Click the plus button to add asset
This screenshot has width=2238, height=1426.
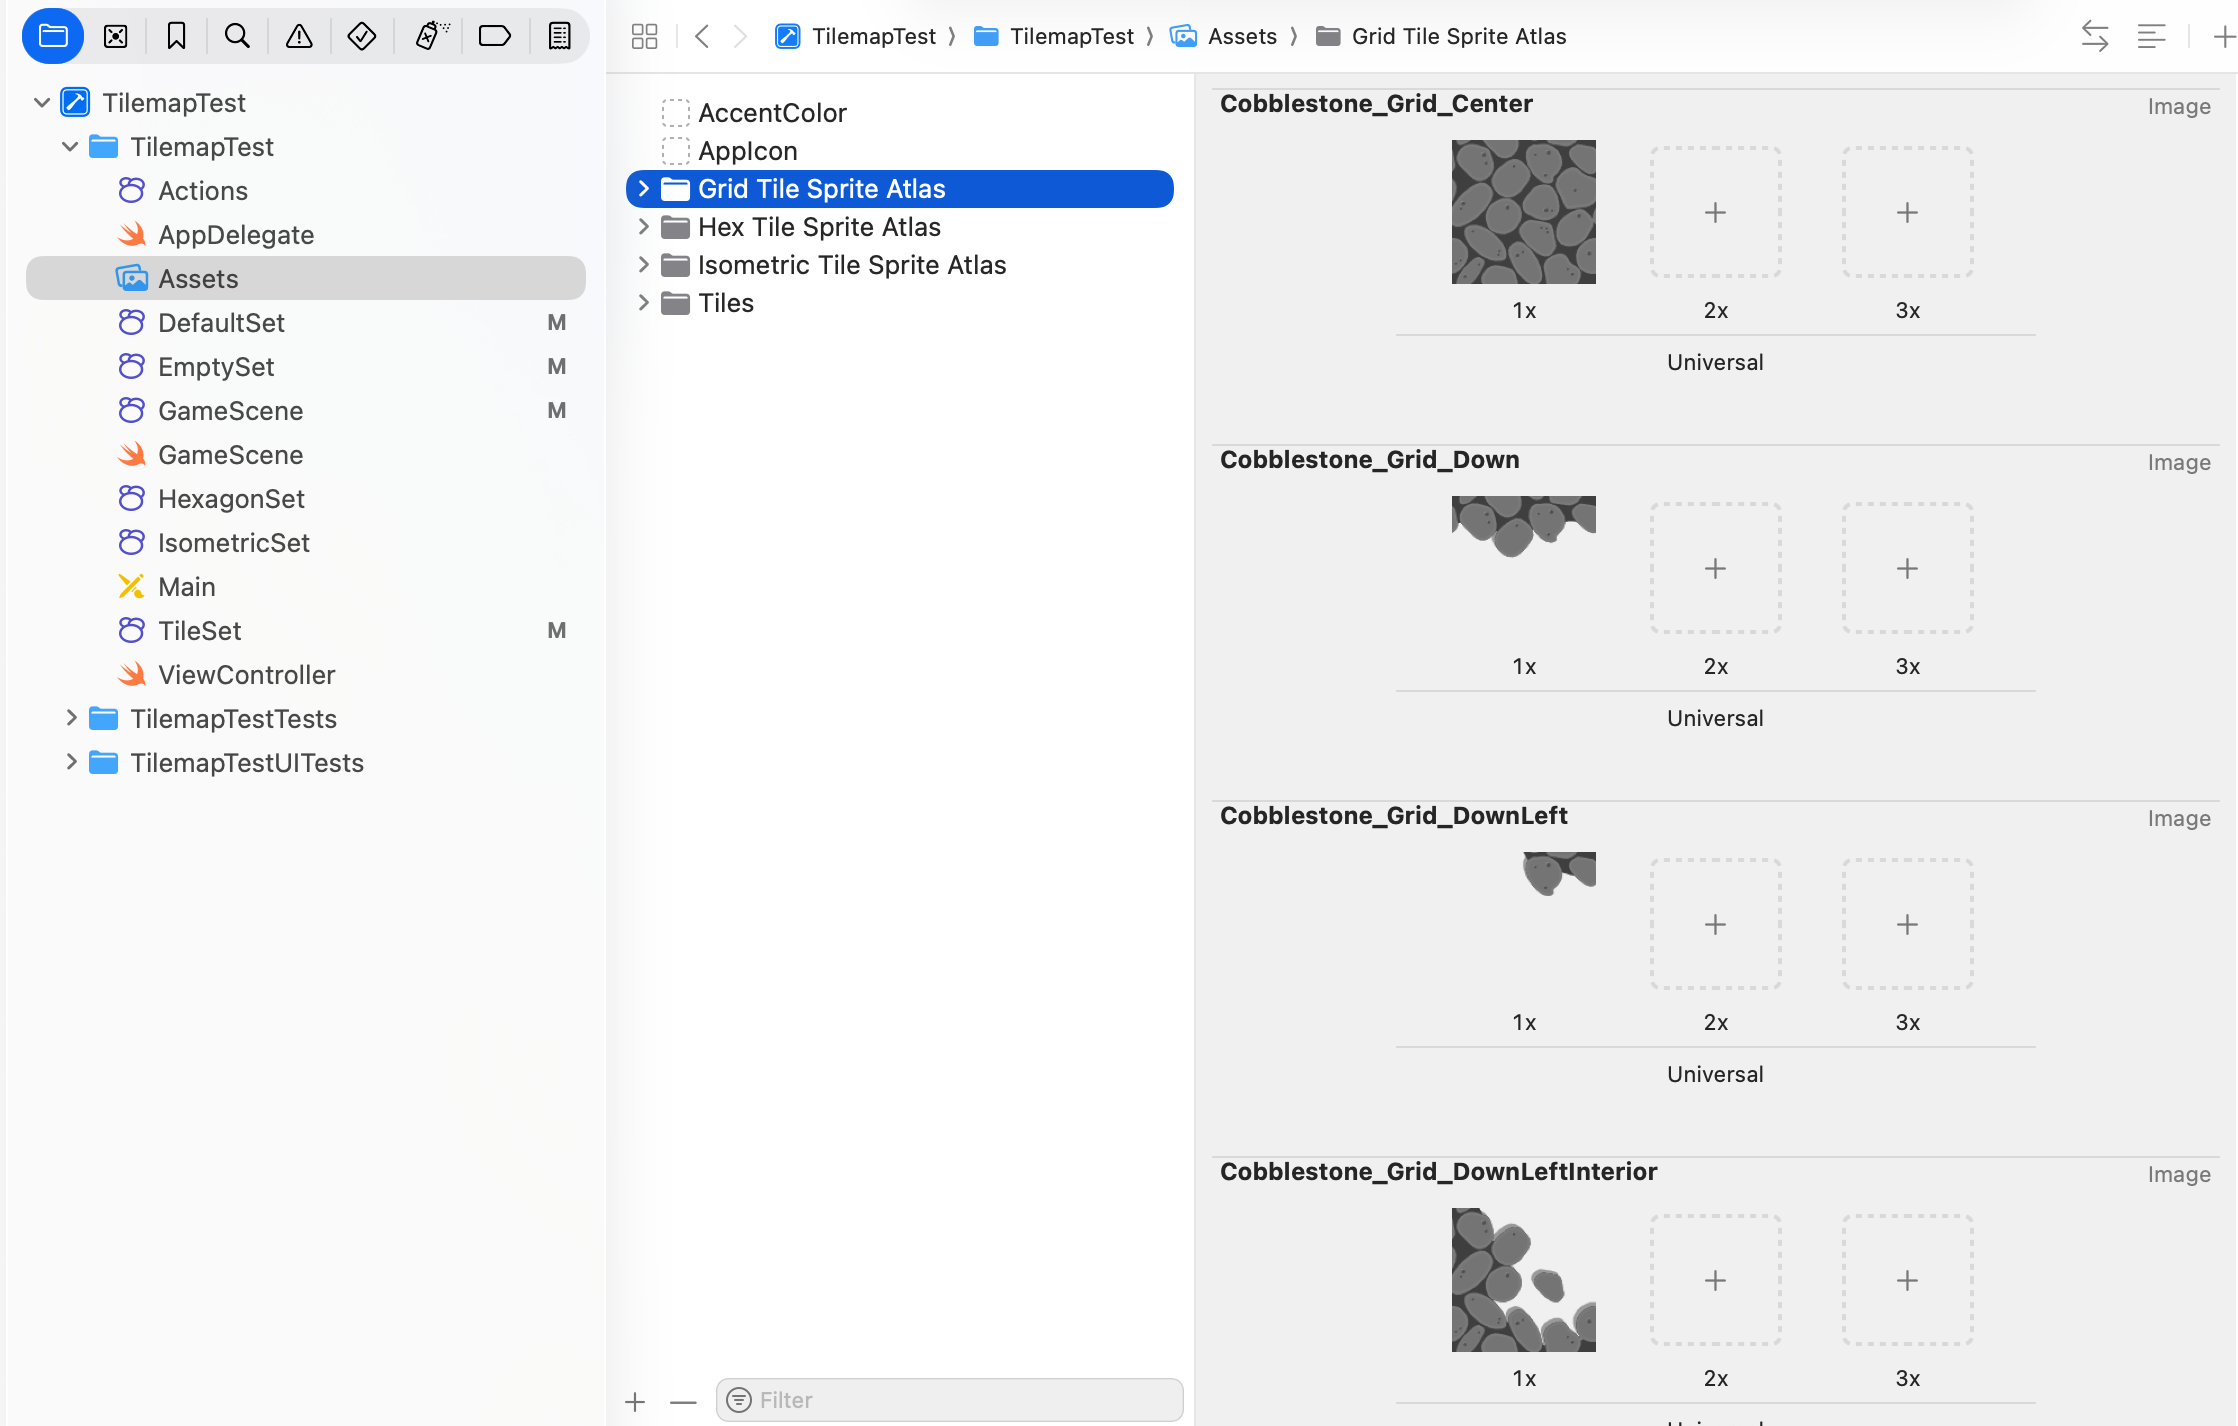click(x=635, y=1401)
